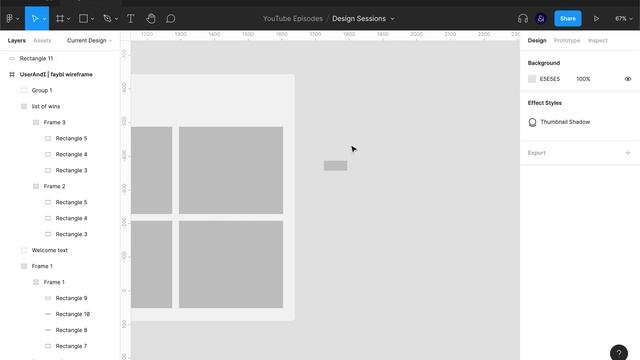Select the upper right gray rectangle in frame
Viewport: 640px width, 360px height.
(231, 170)
